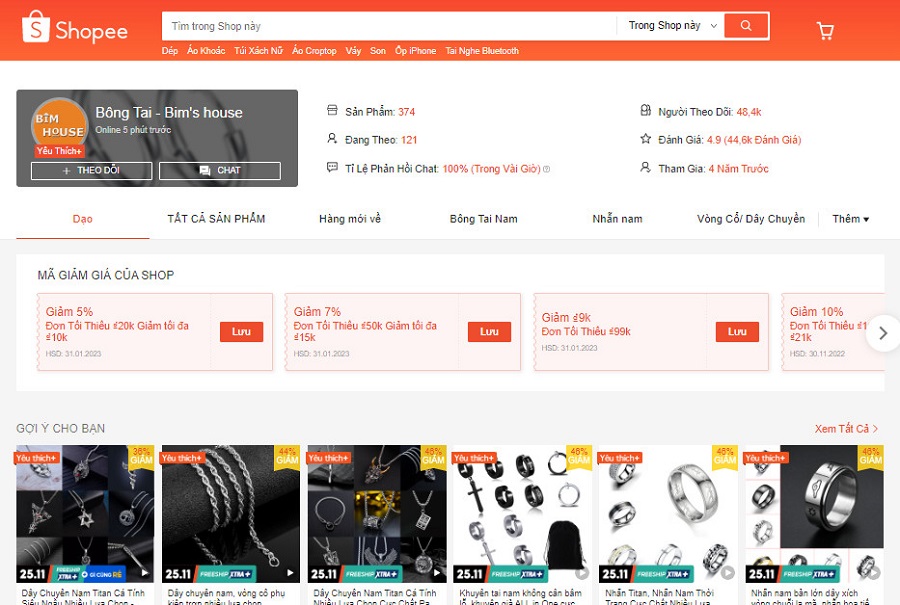
Task: Follow the shop with THEO DÕI button
Action: pos(91,170)
